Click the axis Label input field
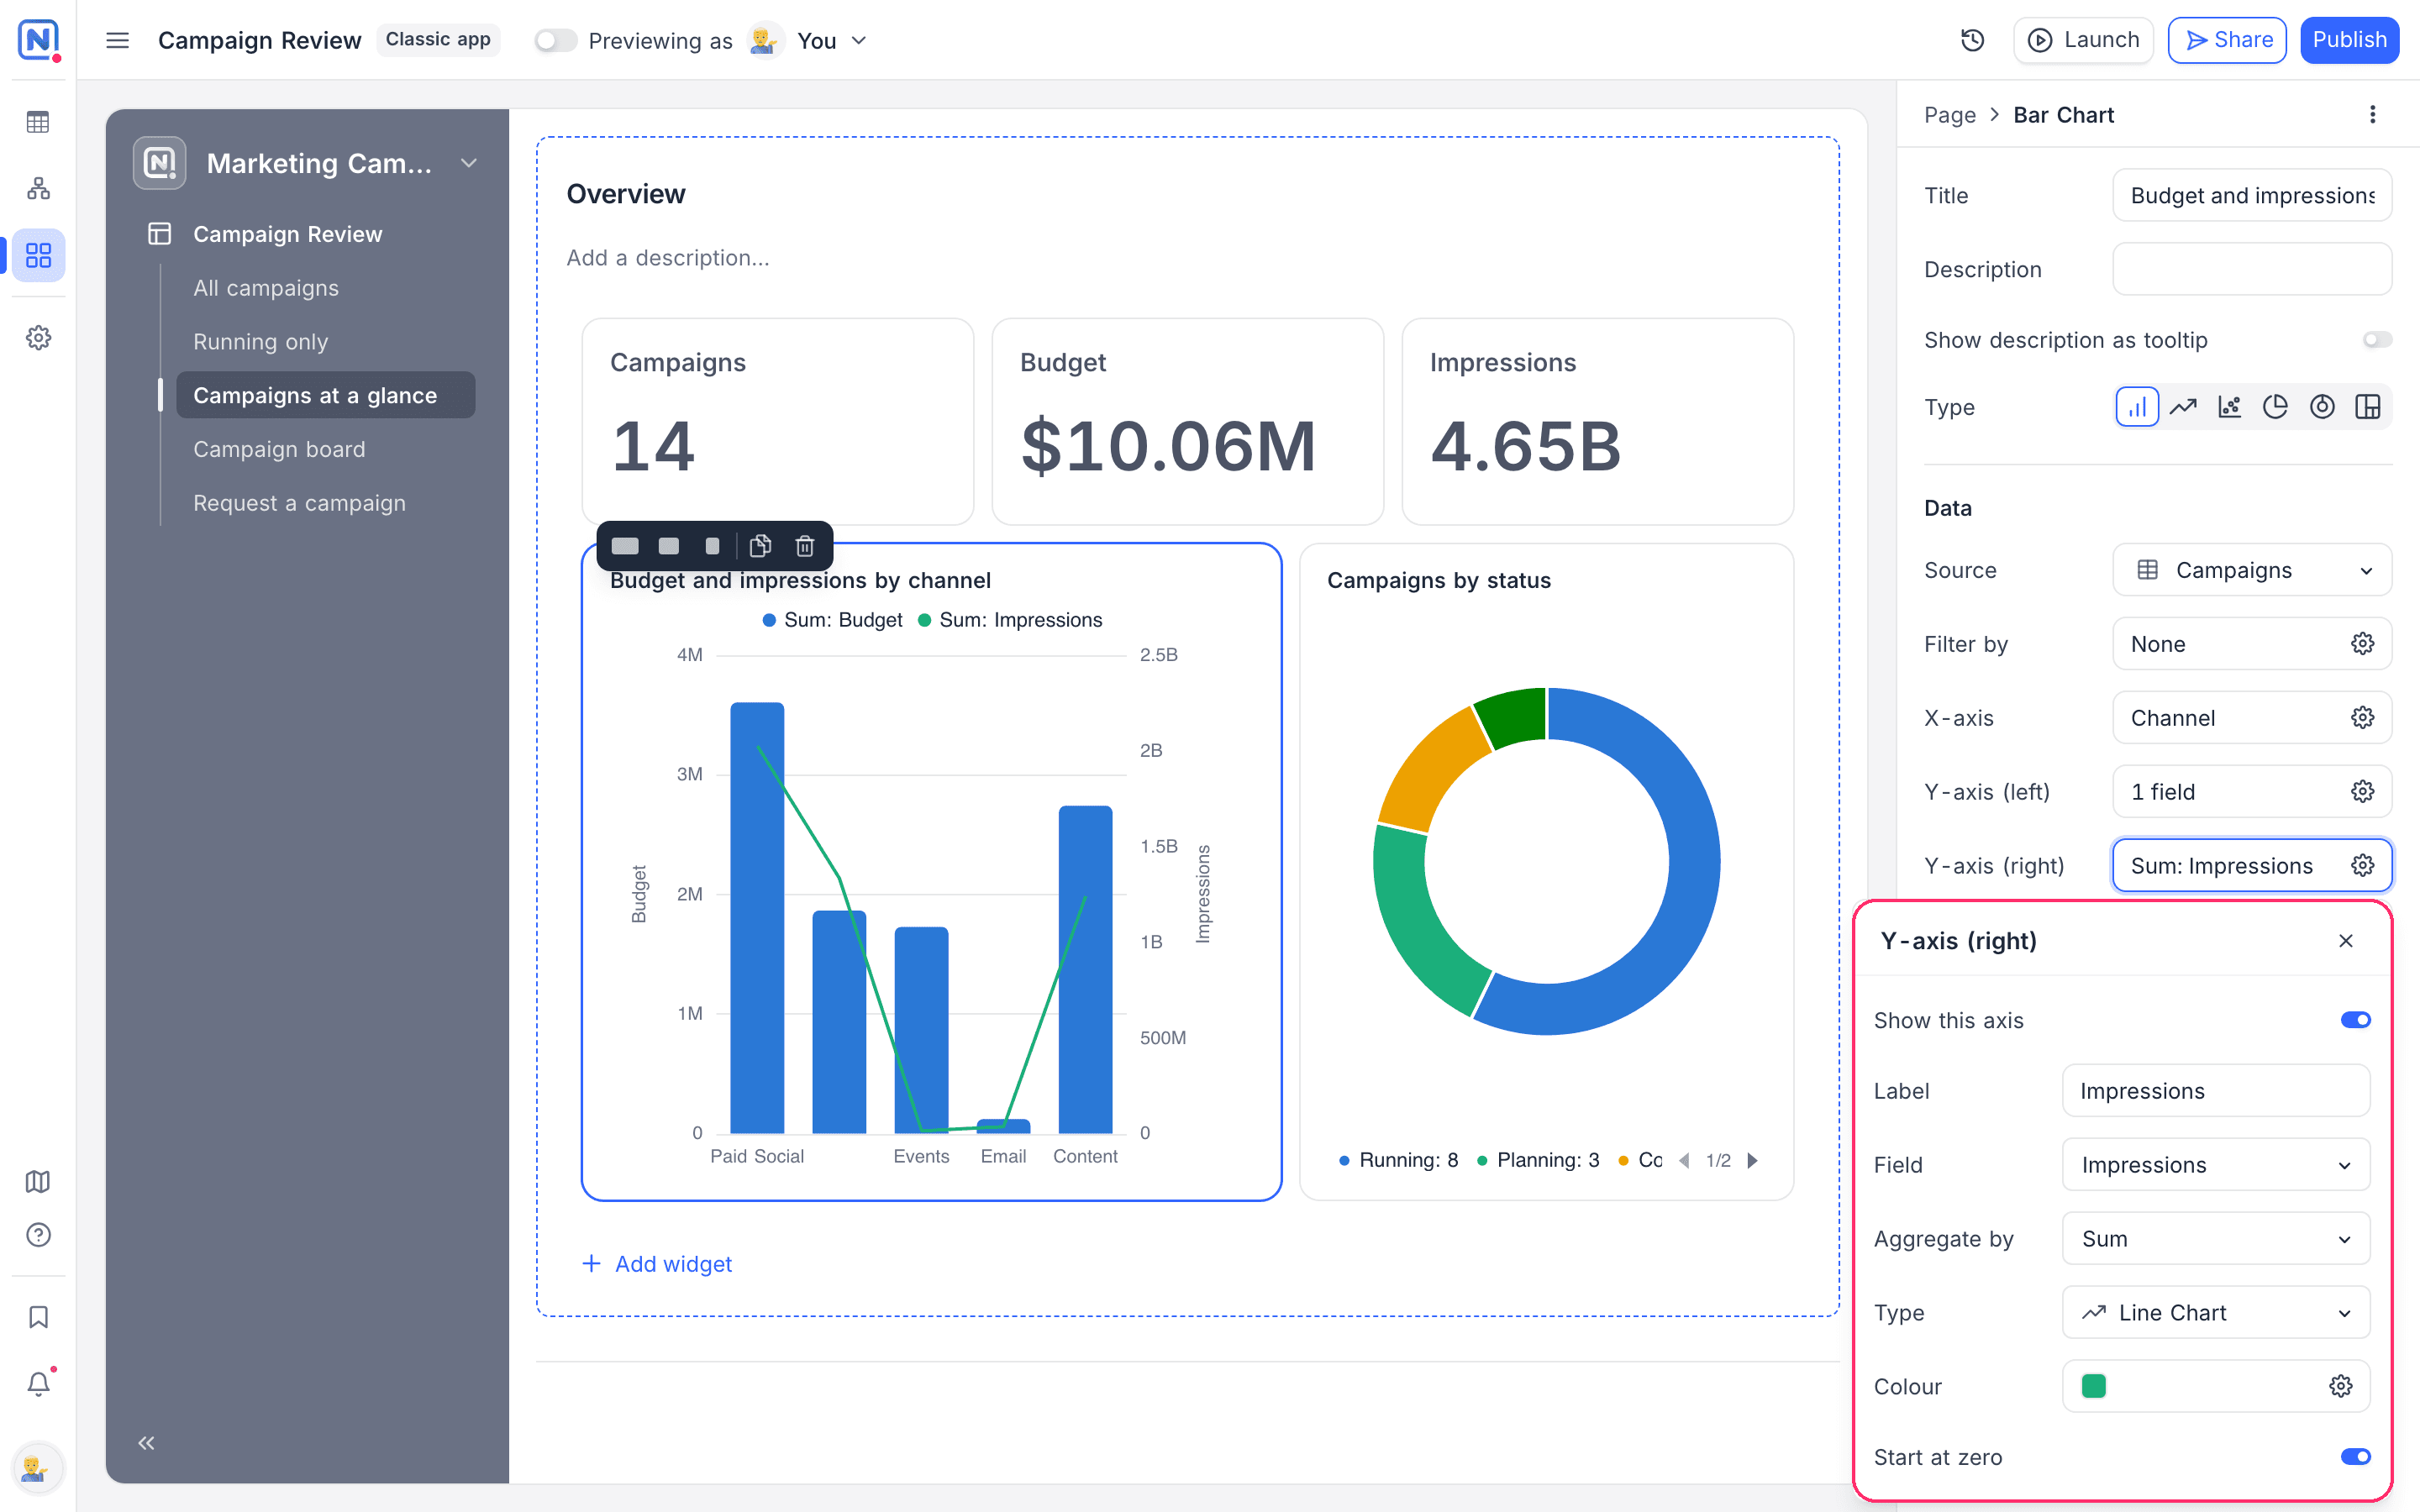 pyautogui.click(x=2216, y=1091)
